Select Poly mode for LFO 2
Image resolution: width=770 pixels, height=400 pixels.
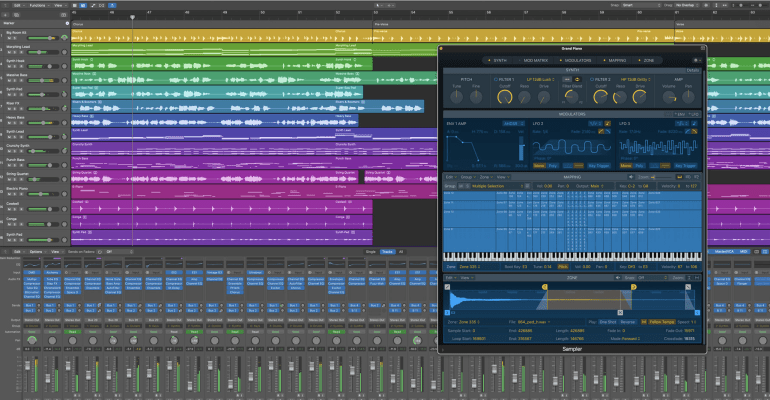coord(553,166)
